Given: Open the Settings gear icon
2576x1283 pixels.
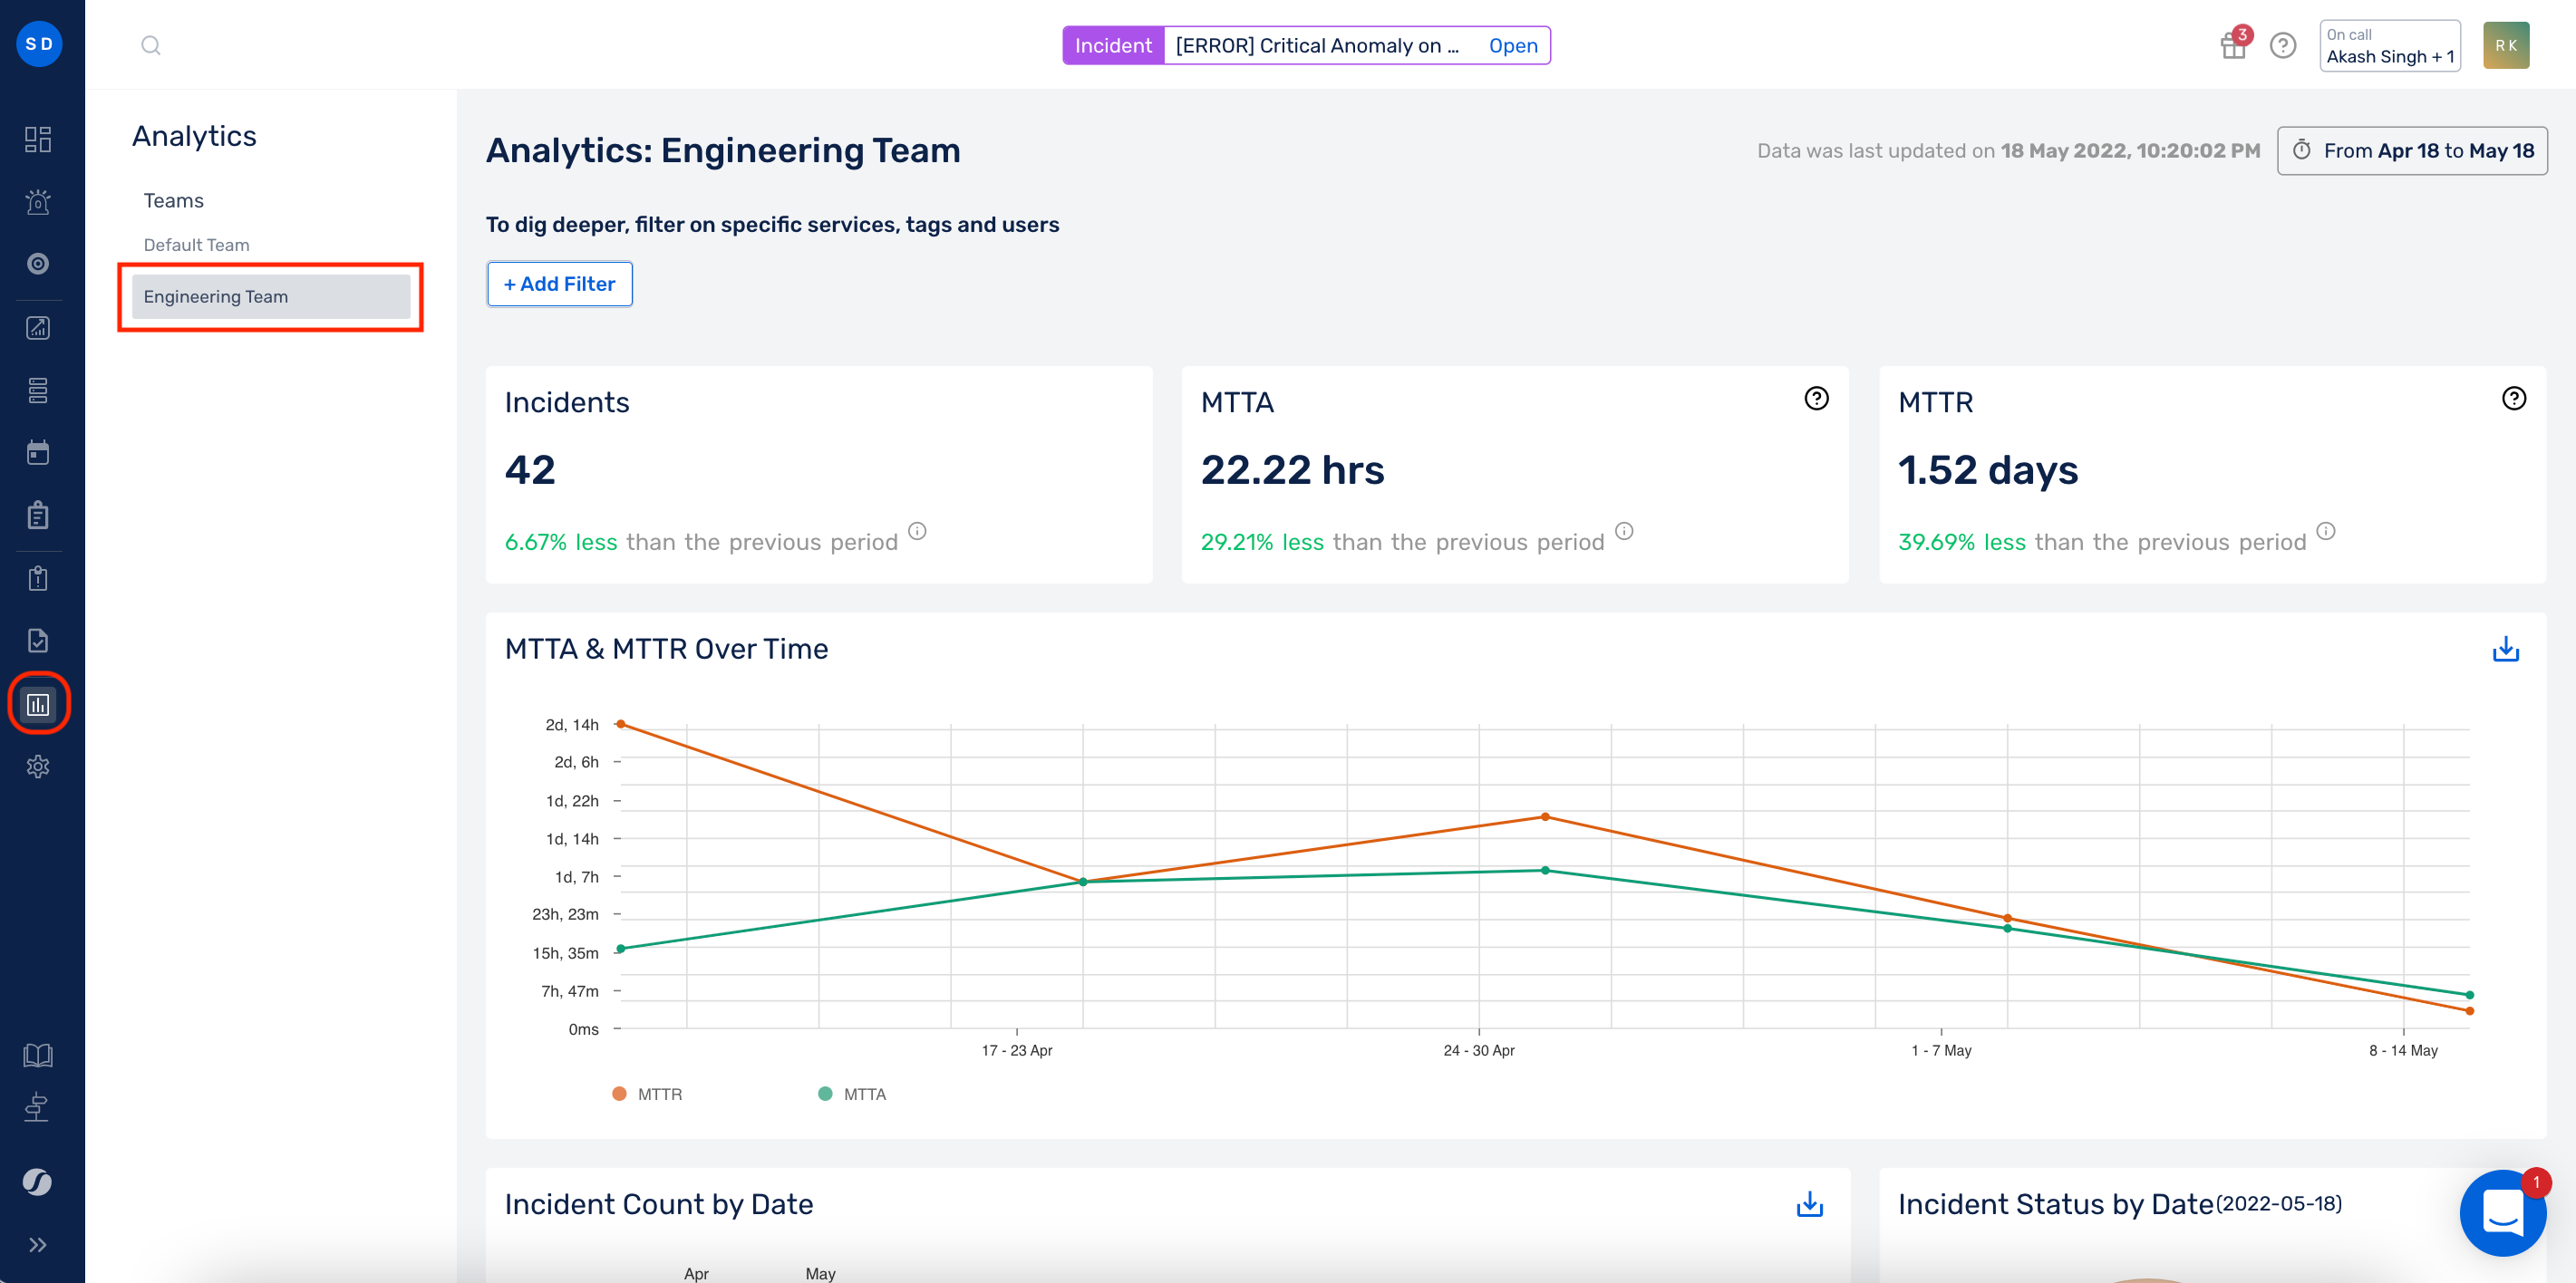Looking at the screenshot, I should (38, 766).
